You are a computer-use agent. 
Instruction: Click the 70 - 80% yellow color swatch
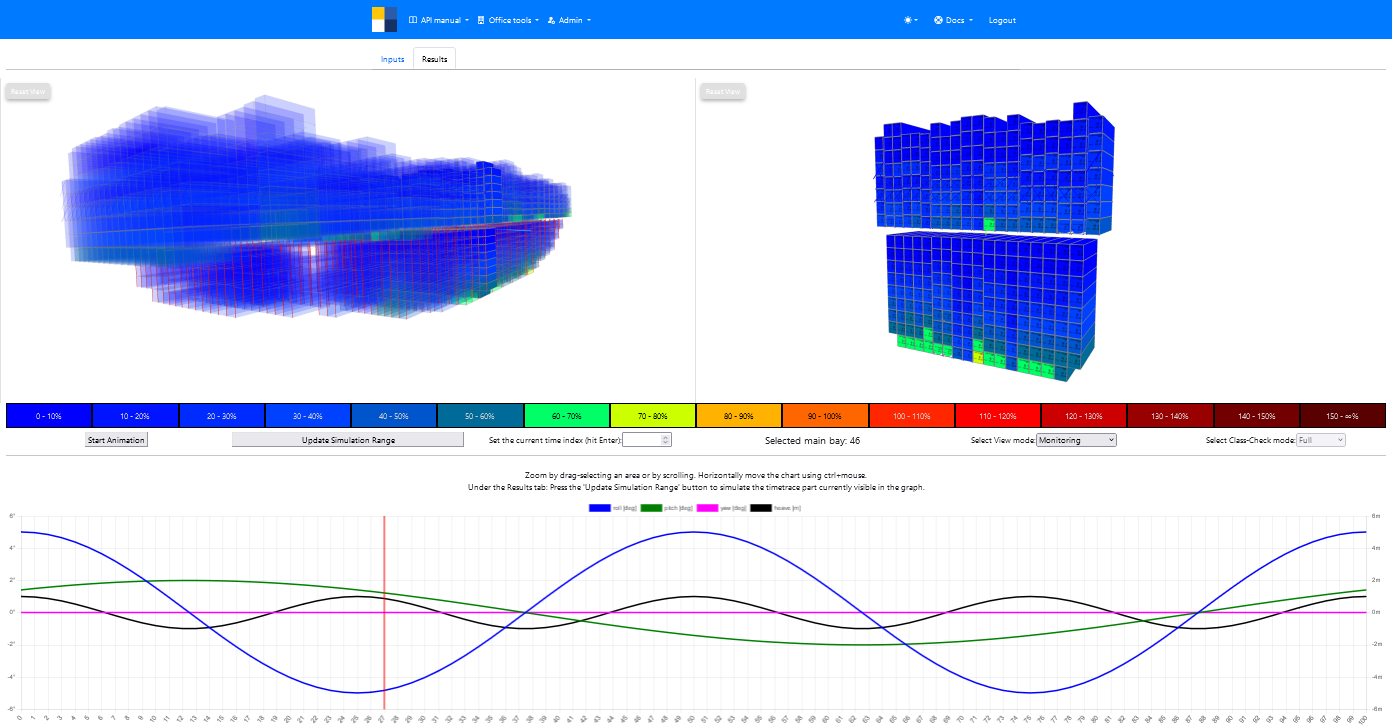pos(653,415)
